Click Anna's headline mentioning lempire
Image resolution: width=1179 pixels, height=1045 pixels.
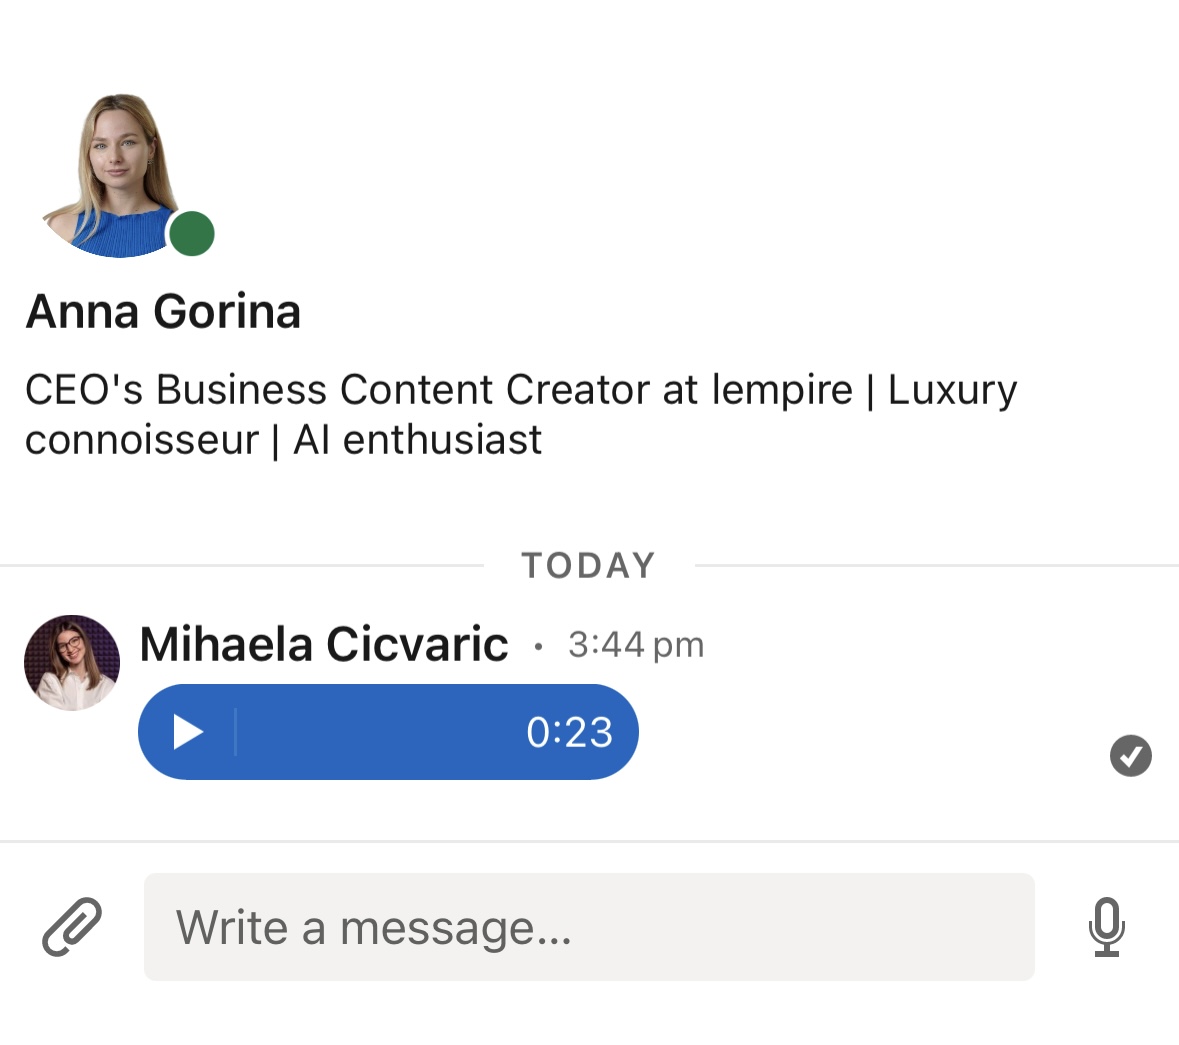[520, 413]
